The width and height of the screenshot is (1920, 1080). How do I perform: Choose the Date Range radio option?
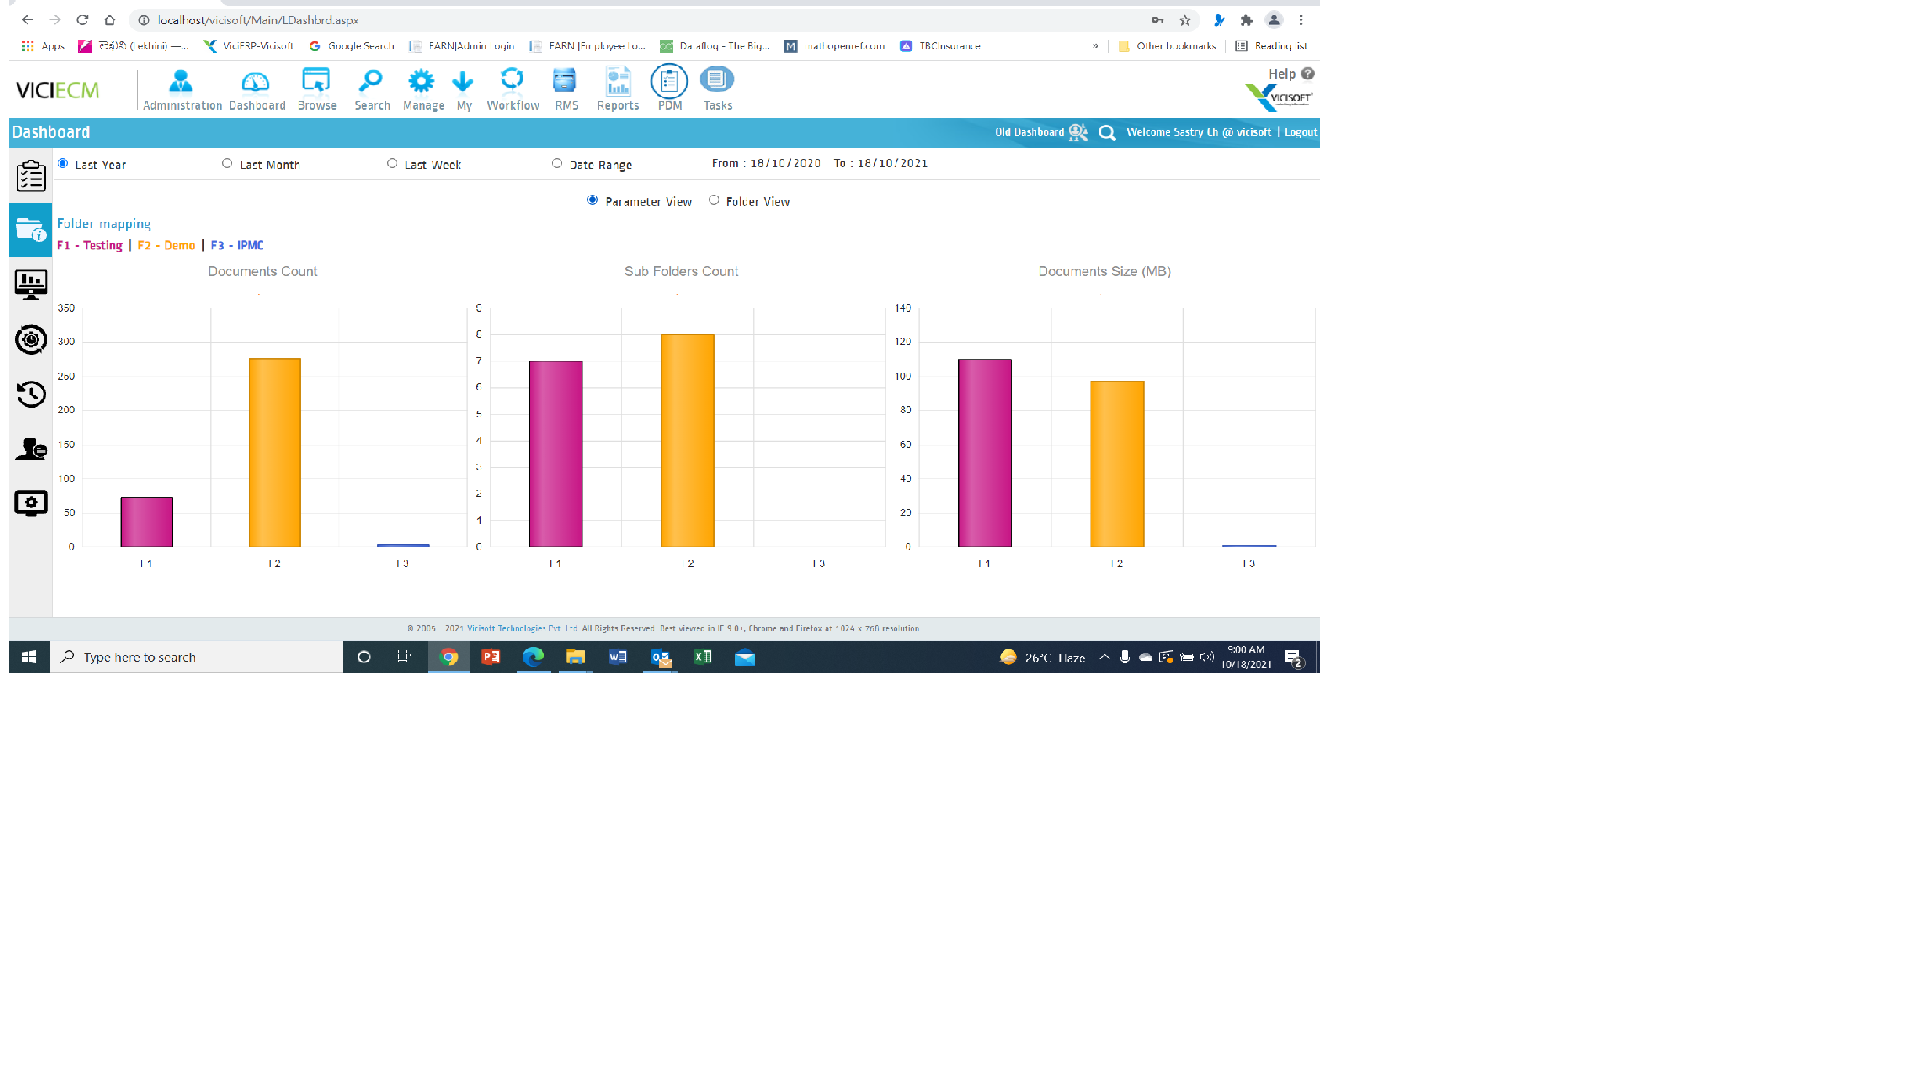[557, 164]
